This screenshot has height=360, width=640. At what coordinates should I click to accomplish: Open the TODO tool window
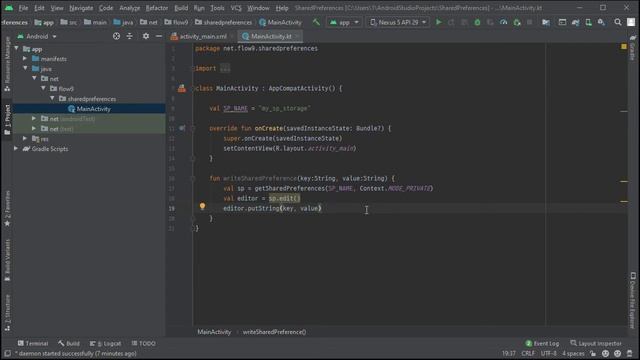tap(144, 343)
